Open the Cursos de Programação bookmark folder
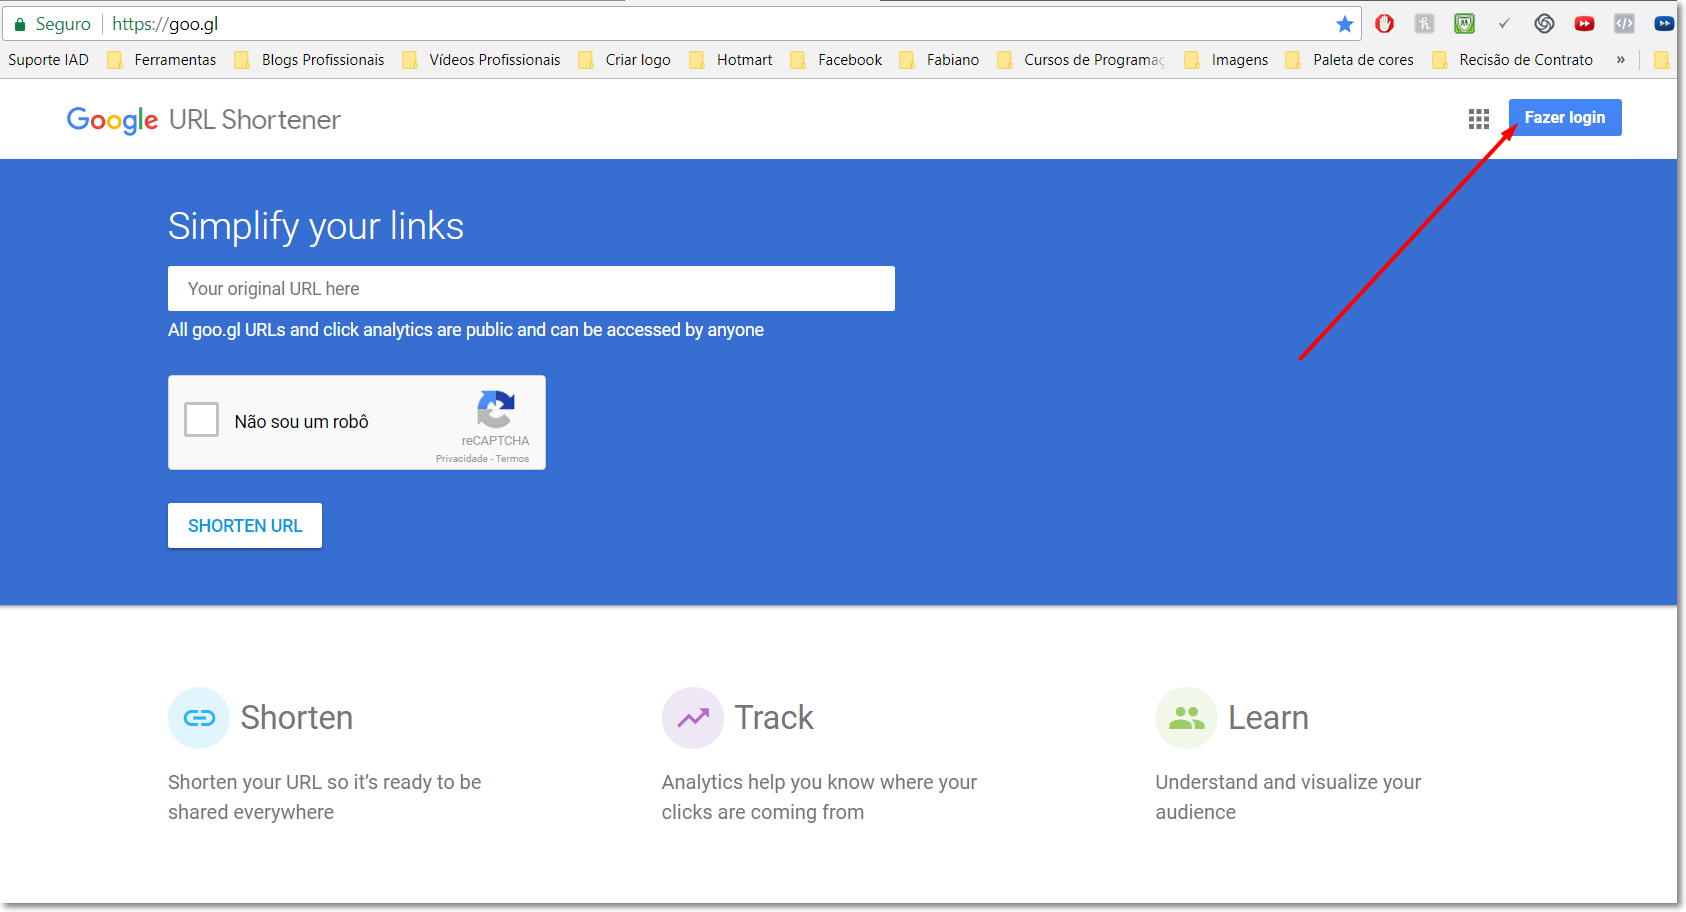1686x912 pixels. 1081,60
